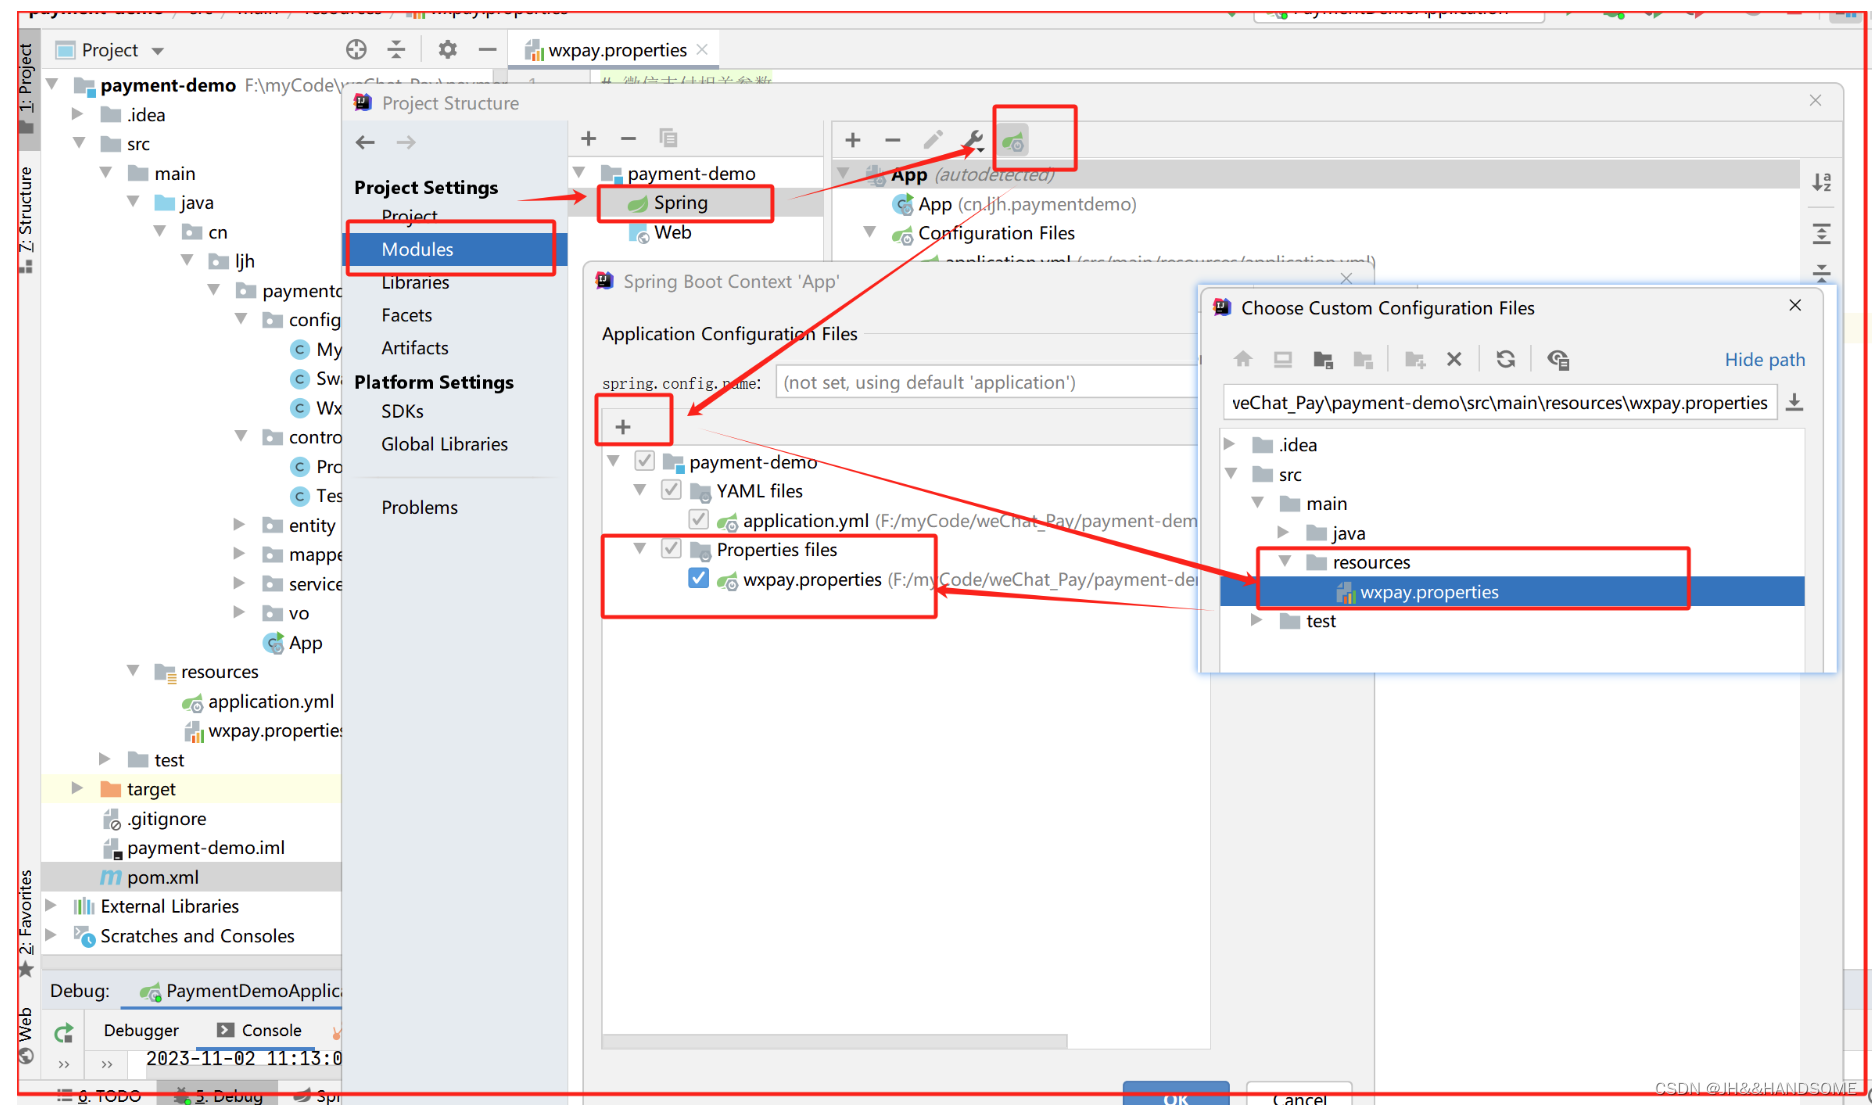Remove the selected Spring context
The height and width of the screenshot is (1105, 1872).
893,140
